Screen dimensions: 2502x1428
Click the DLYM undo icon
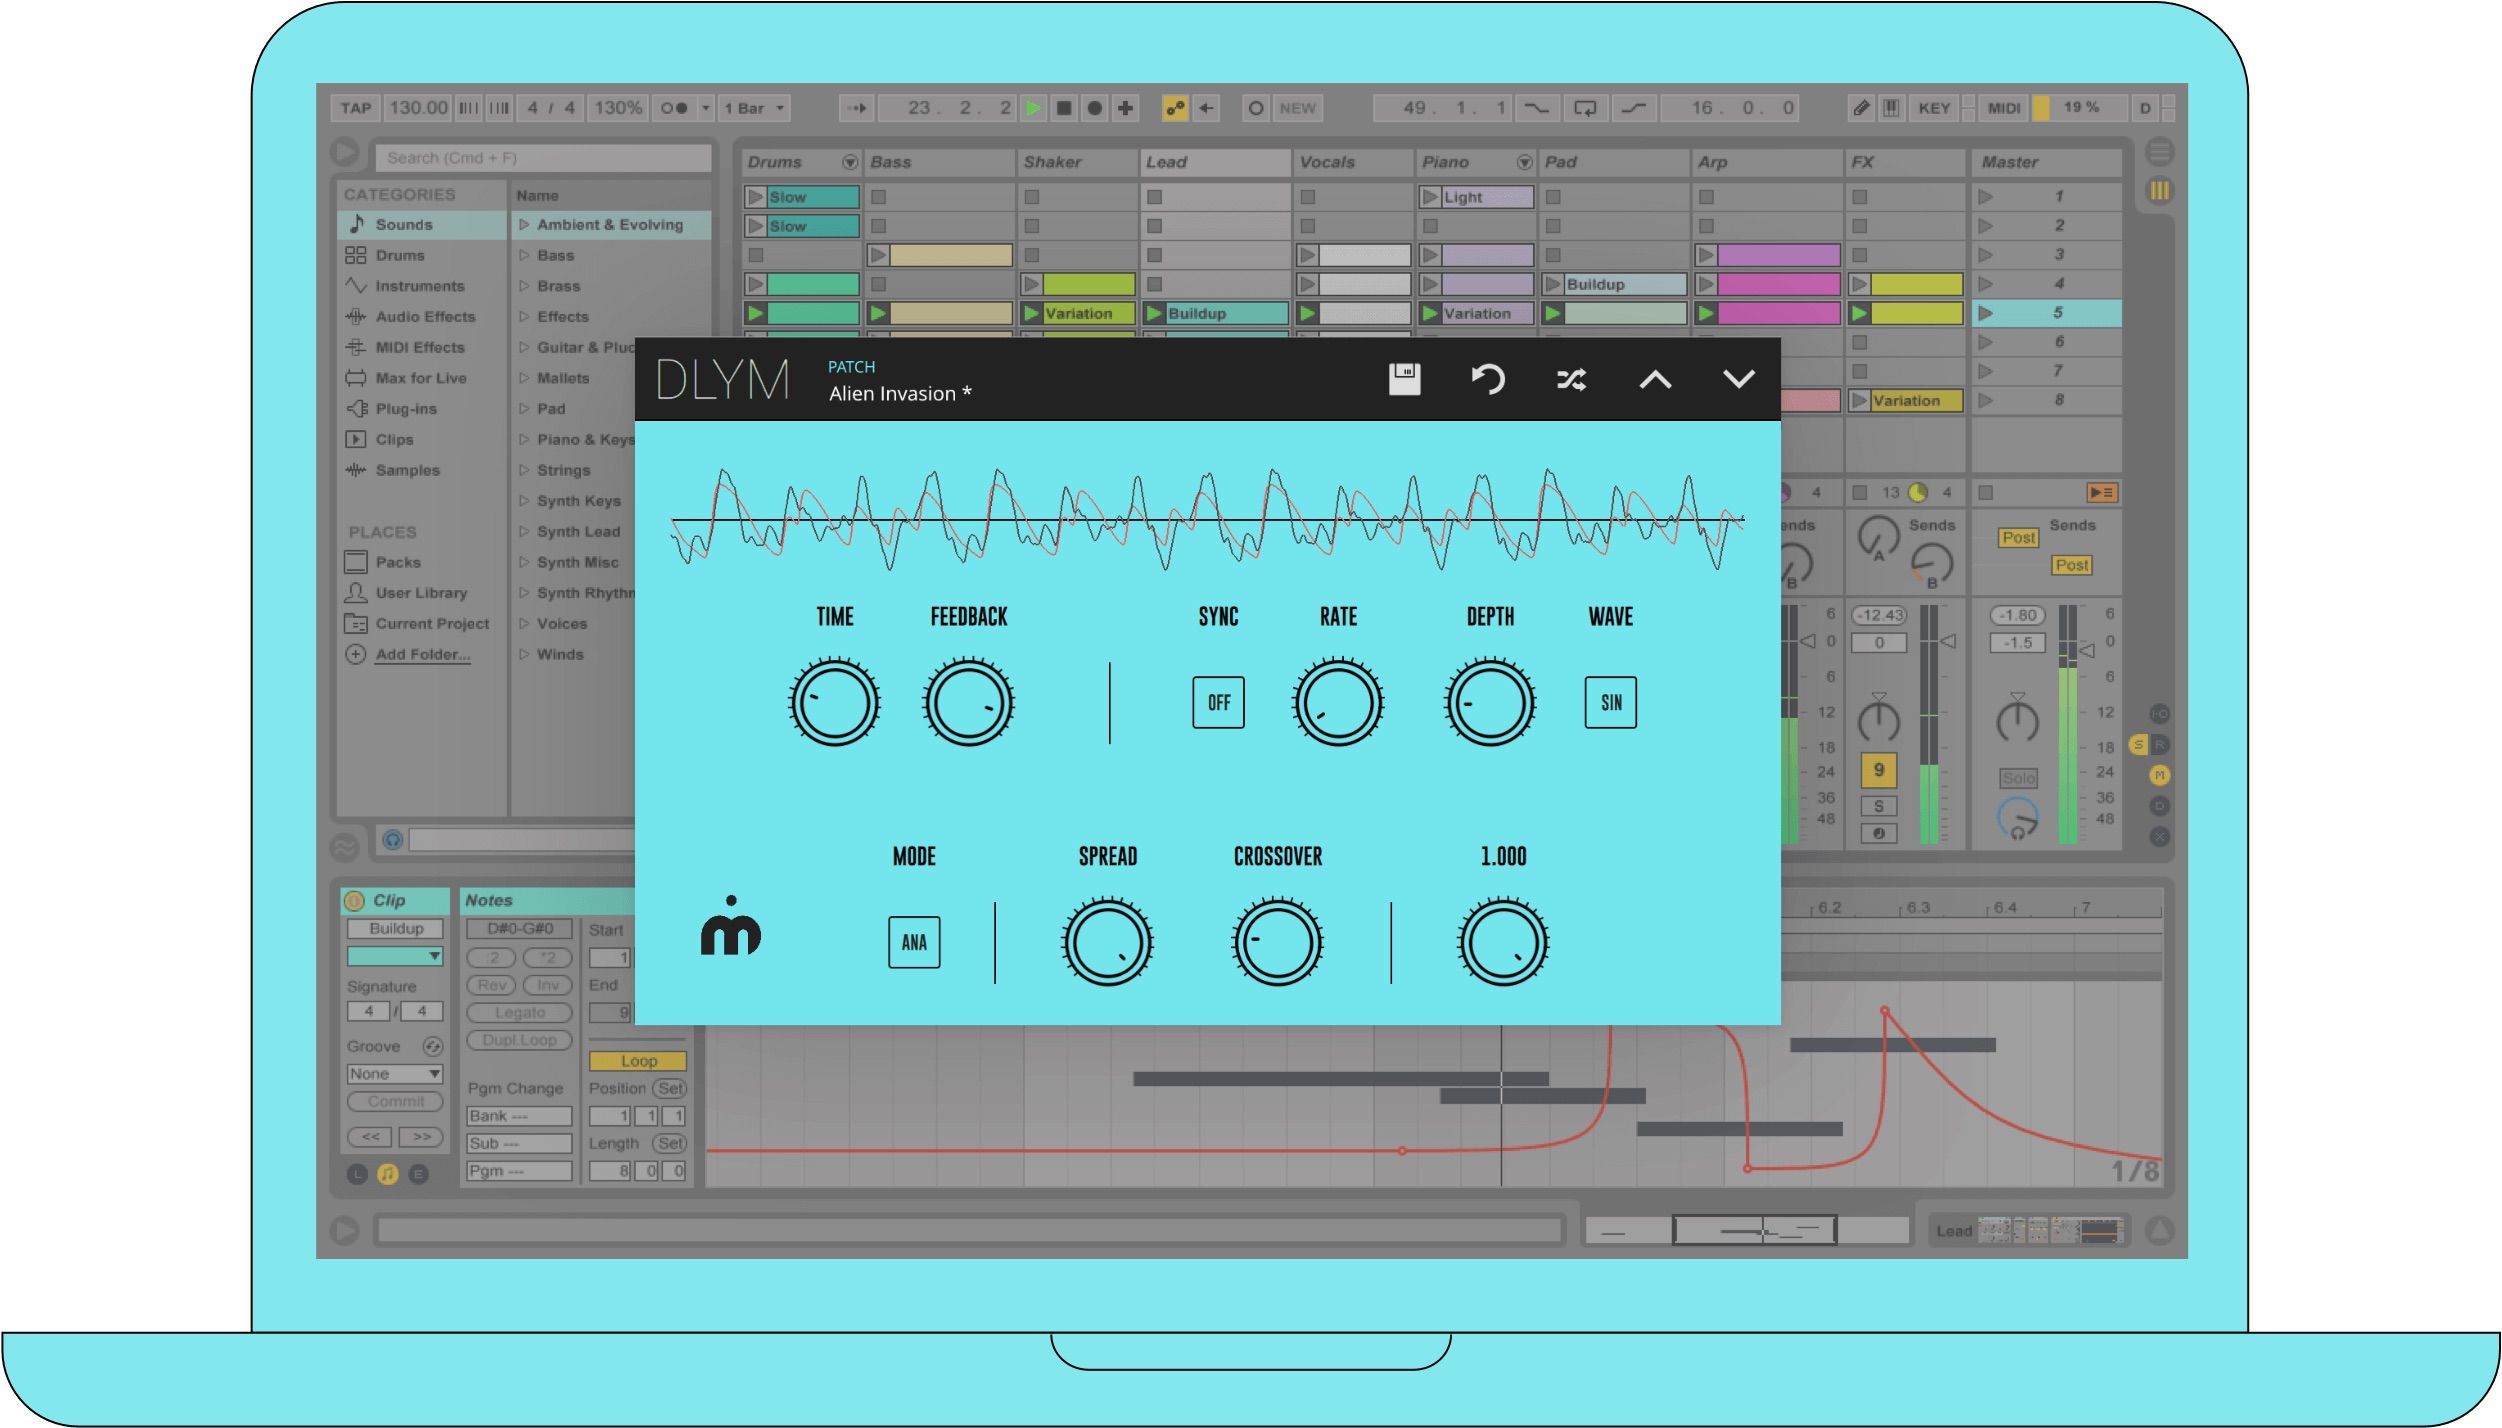pyautogui.click(x=1488, y=380)
